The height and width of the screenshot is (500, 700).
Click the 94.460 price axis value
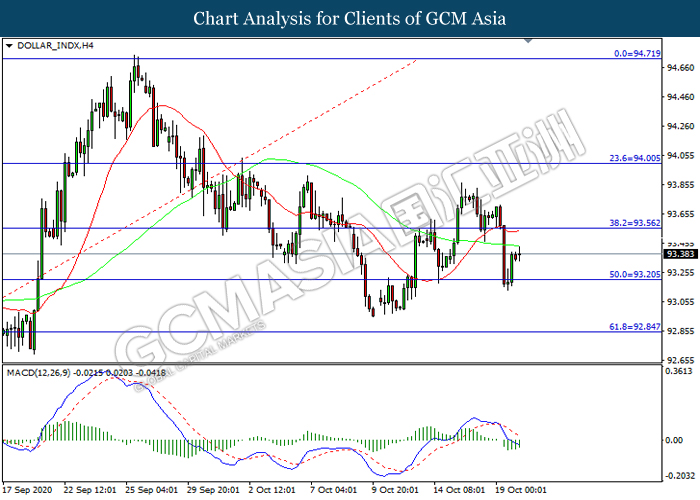[680, 97]
